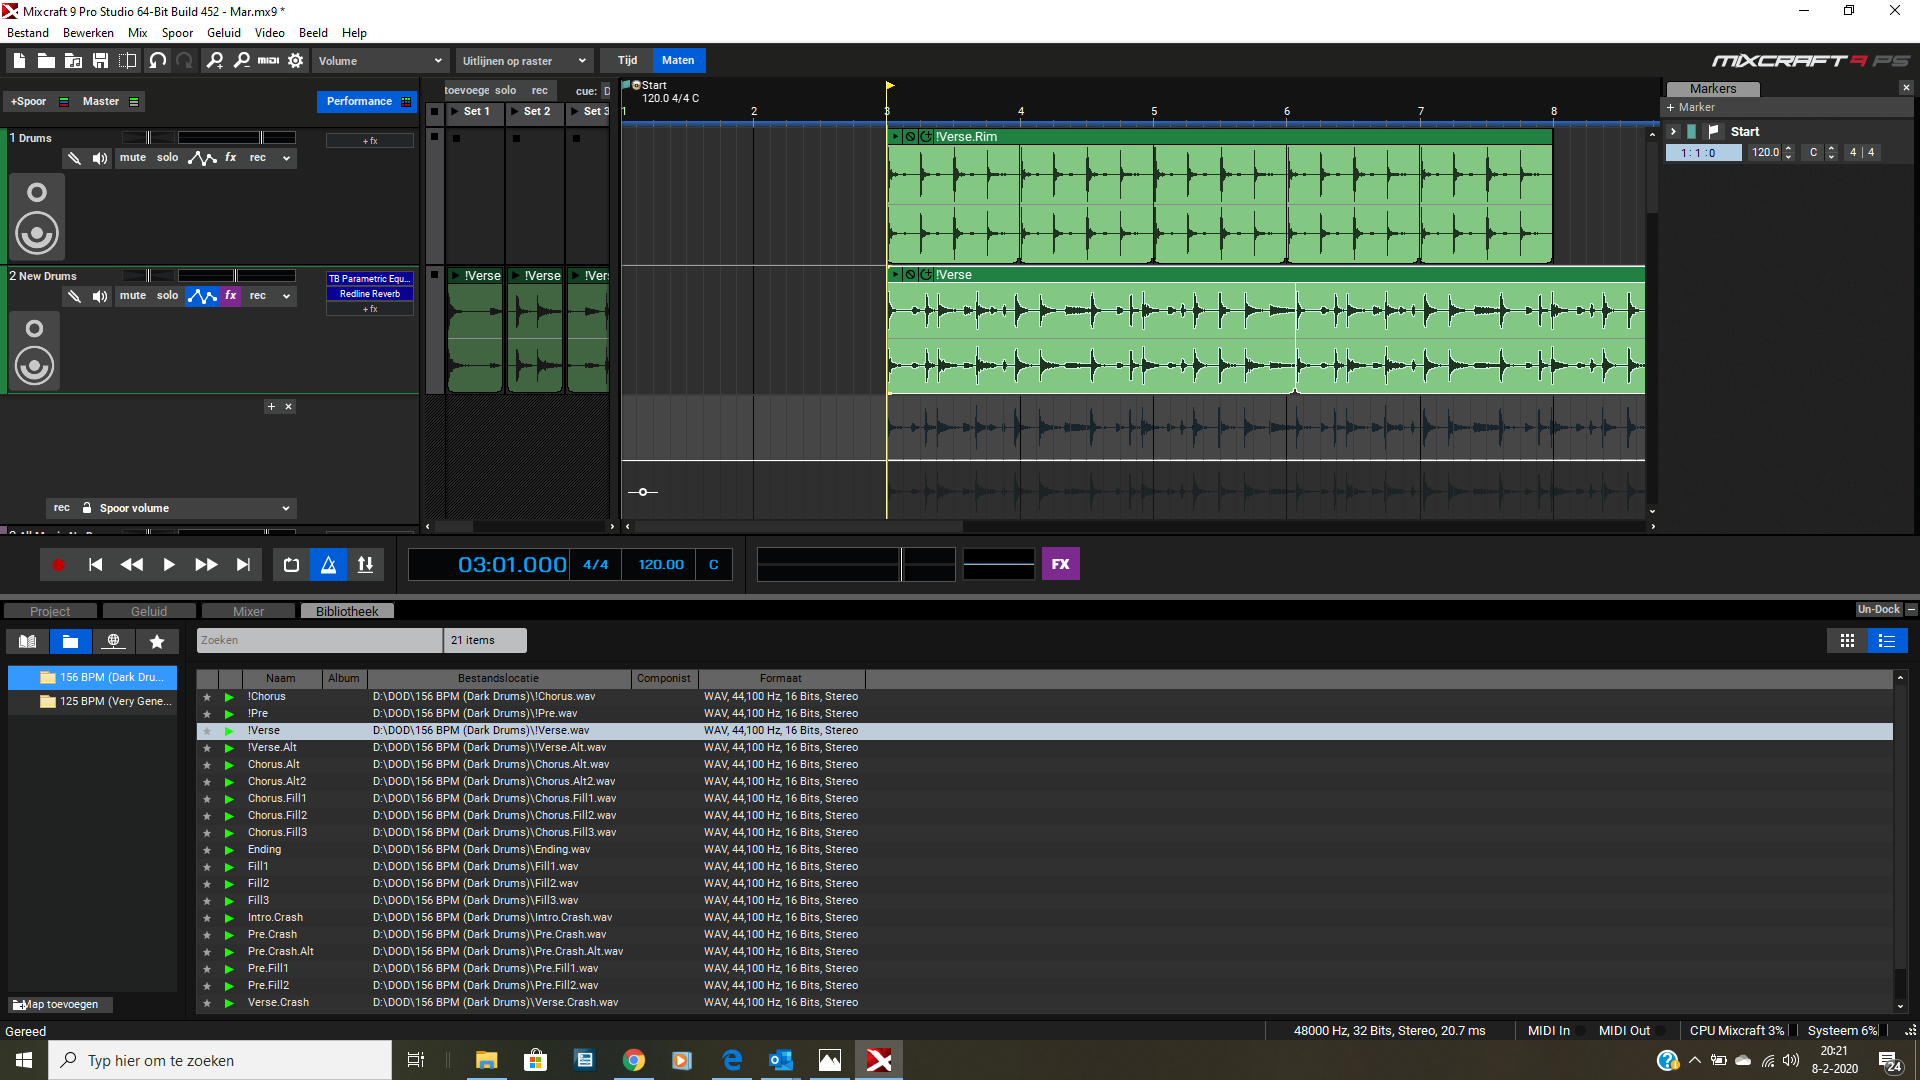Switch library to grid view icon
The height and width of the screenshot is (1080, 1920).
(1847, 641)
